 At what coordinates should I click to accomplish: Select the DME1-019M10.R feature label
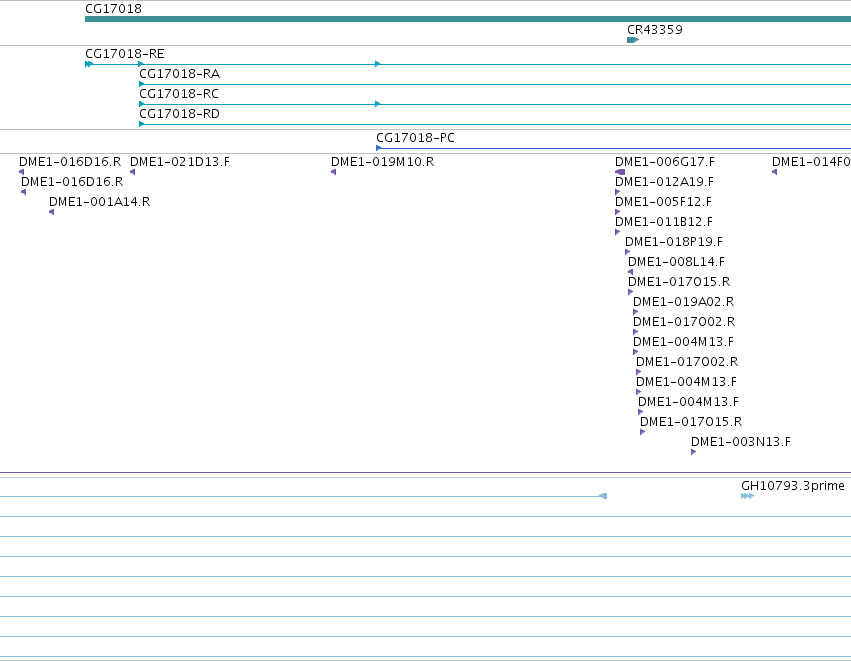pyautogui.click(x=383, y=162)
